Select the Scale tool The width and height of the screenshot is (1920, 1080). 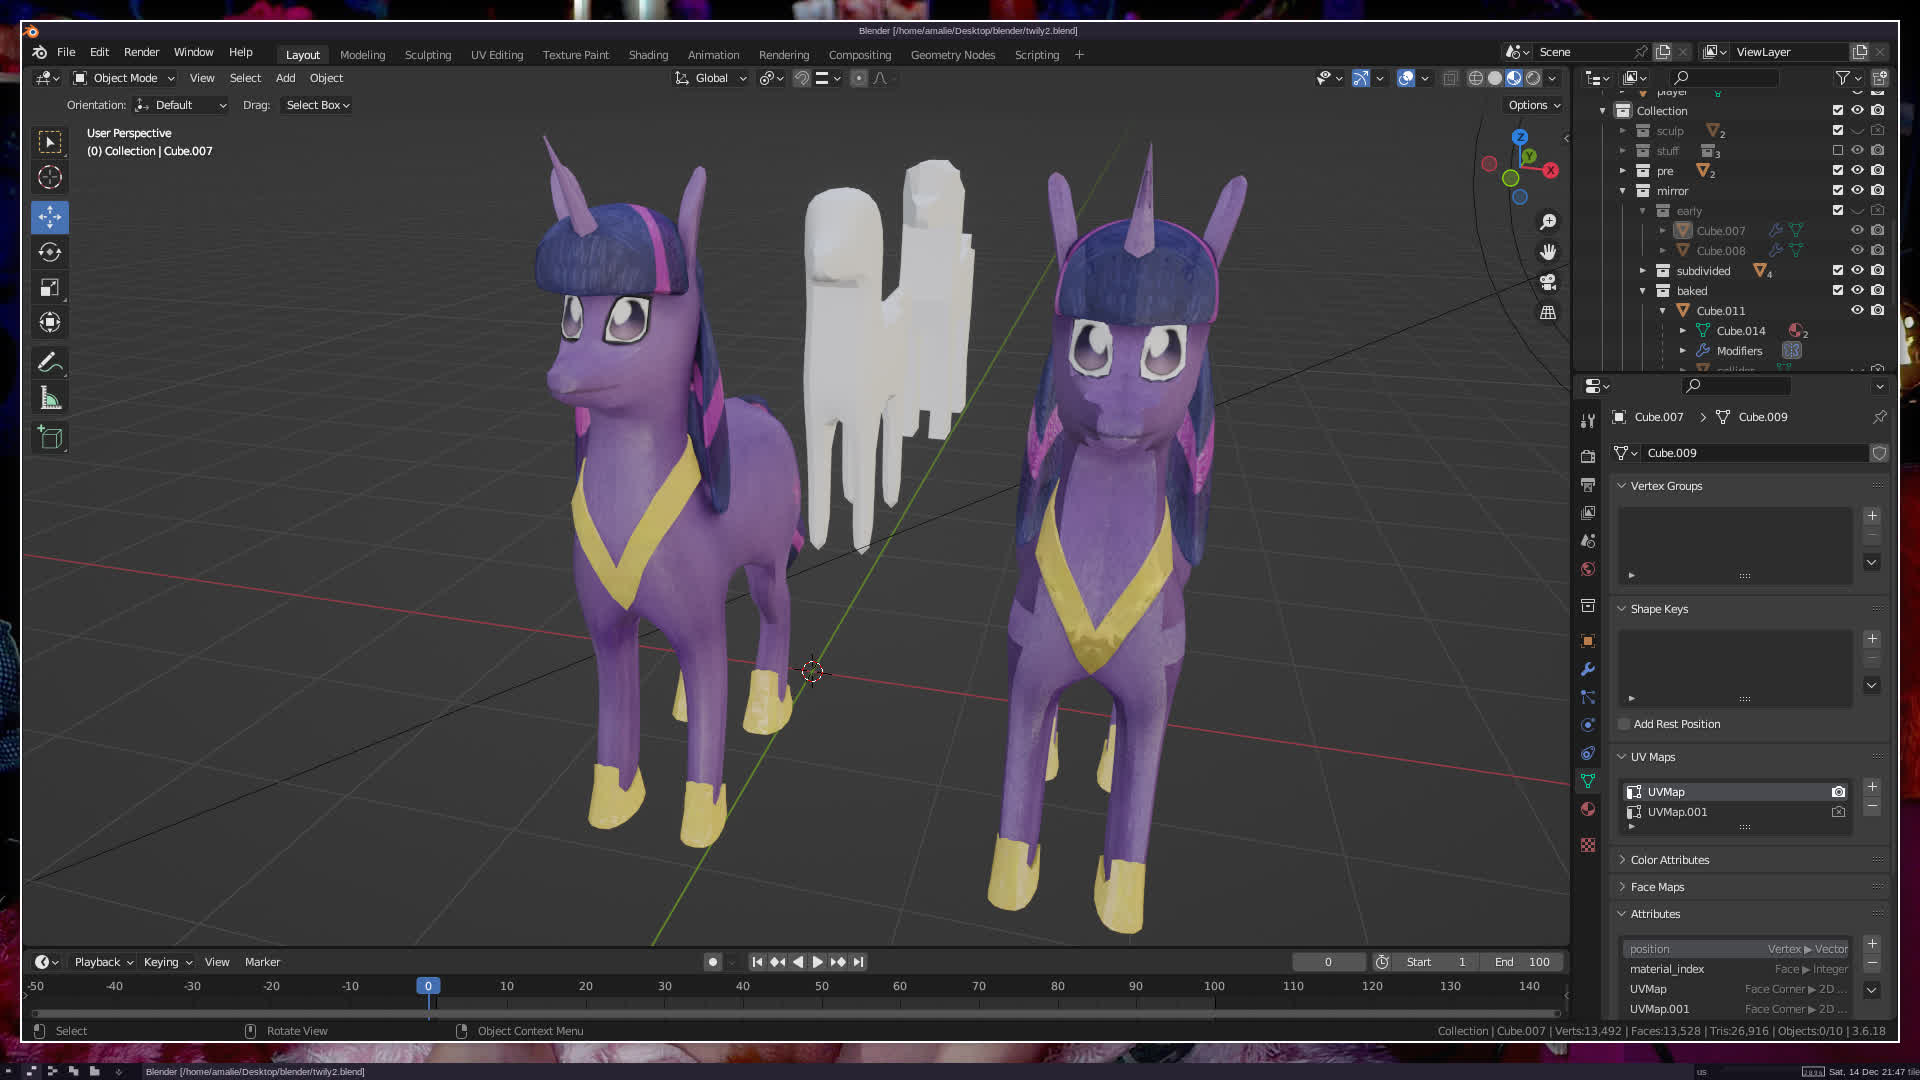[50, 288]
